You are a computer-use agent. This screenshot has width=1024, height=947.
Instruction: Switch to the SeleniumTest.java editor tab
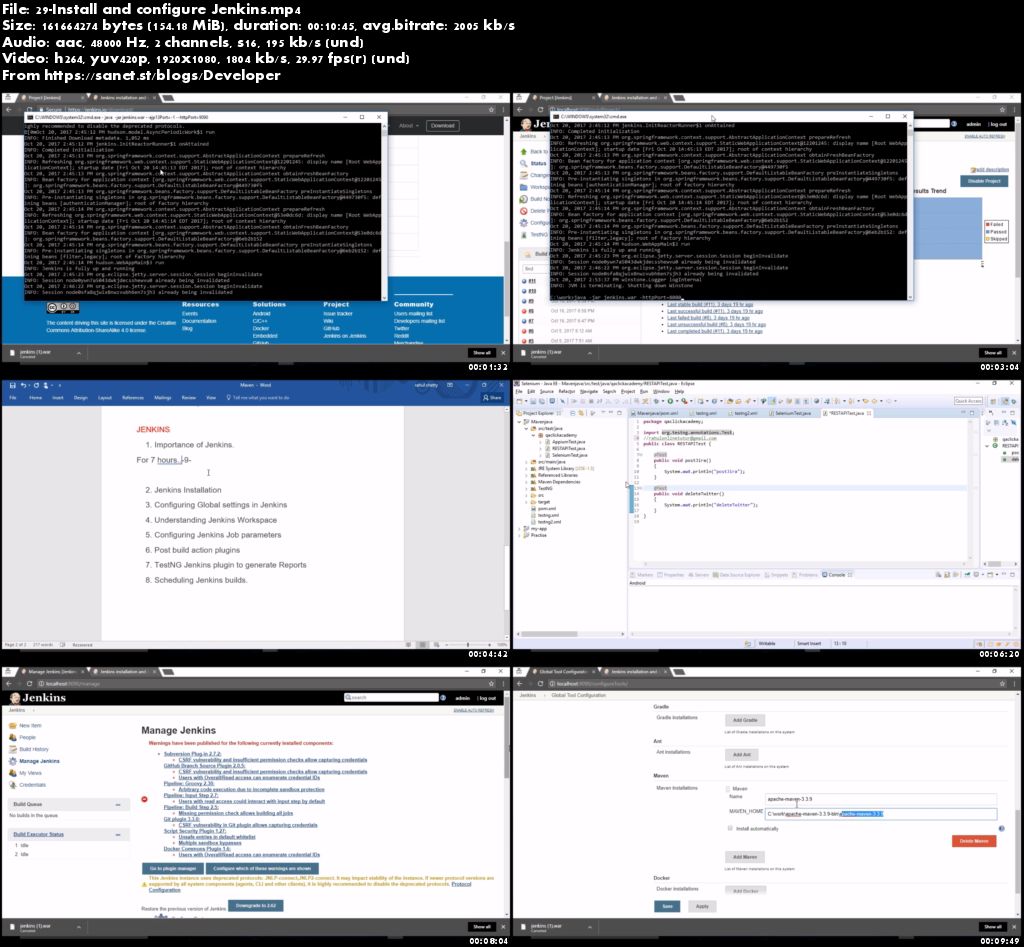click(792, 413)
